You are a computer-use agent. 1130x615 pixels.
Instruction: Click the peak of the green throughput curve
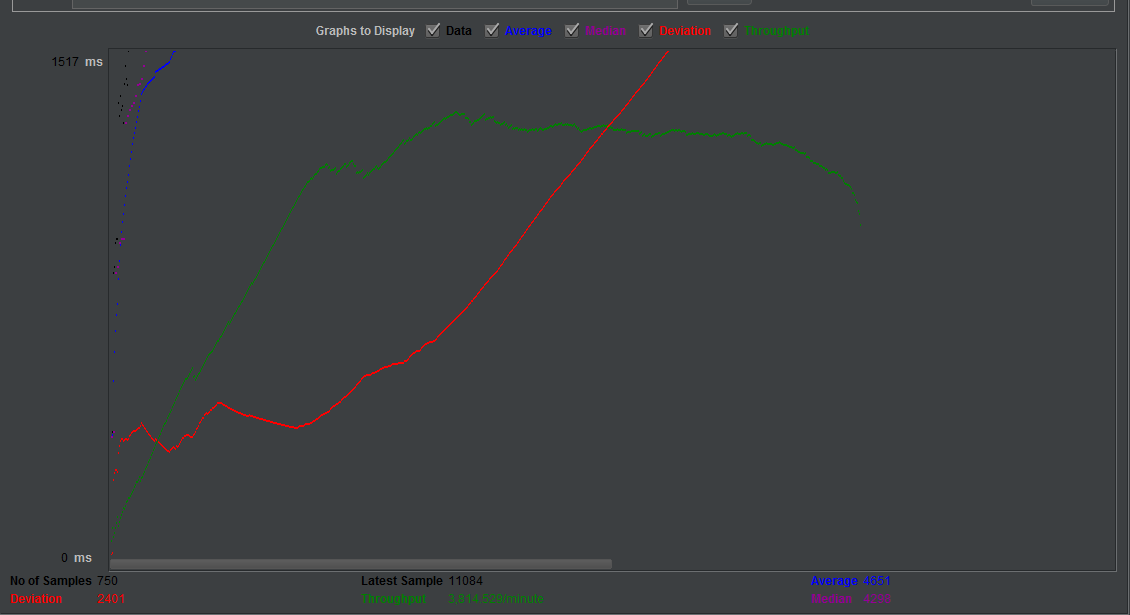coord(458,113)
